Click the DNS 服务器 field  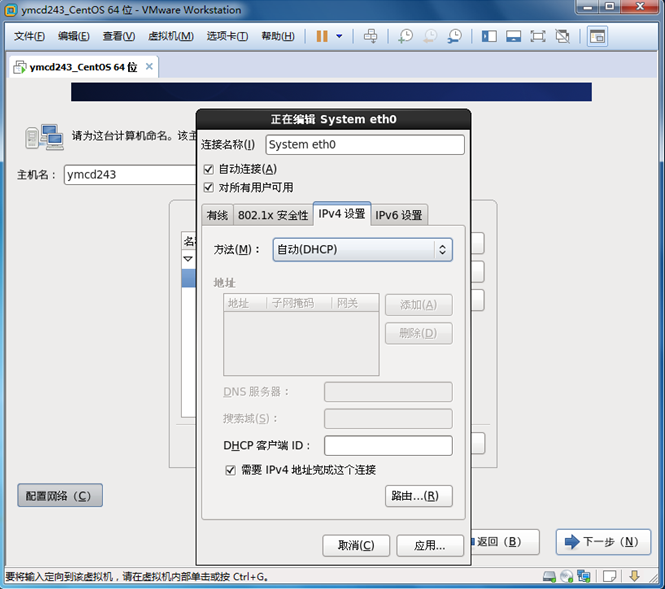[388, 392]
